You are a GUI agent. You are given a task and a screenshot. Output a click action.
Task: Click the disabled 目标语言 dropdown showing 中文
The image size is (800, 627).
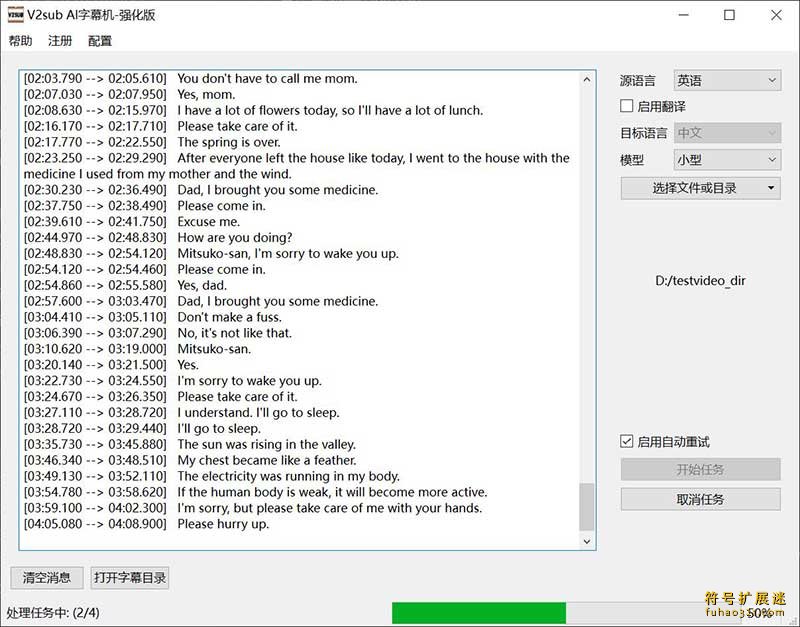pyautogui.click(x=727, y=133)
